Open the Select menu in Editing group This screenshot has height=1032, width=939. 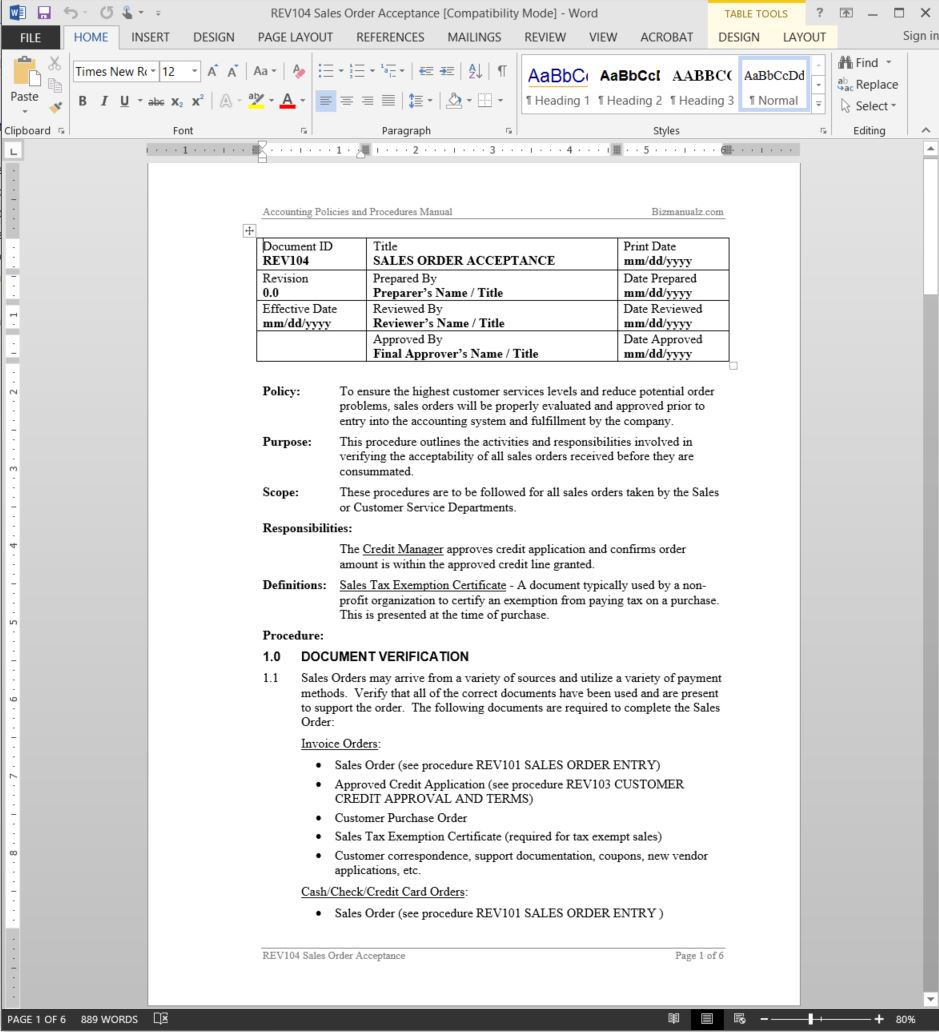click(x=866, y=106)
